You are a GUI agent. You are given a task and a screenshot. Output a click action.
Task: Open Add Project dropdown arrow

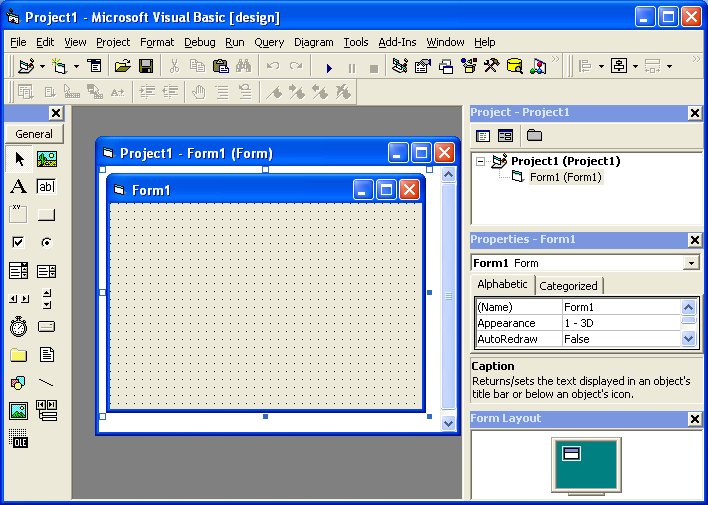[42, 66]
